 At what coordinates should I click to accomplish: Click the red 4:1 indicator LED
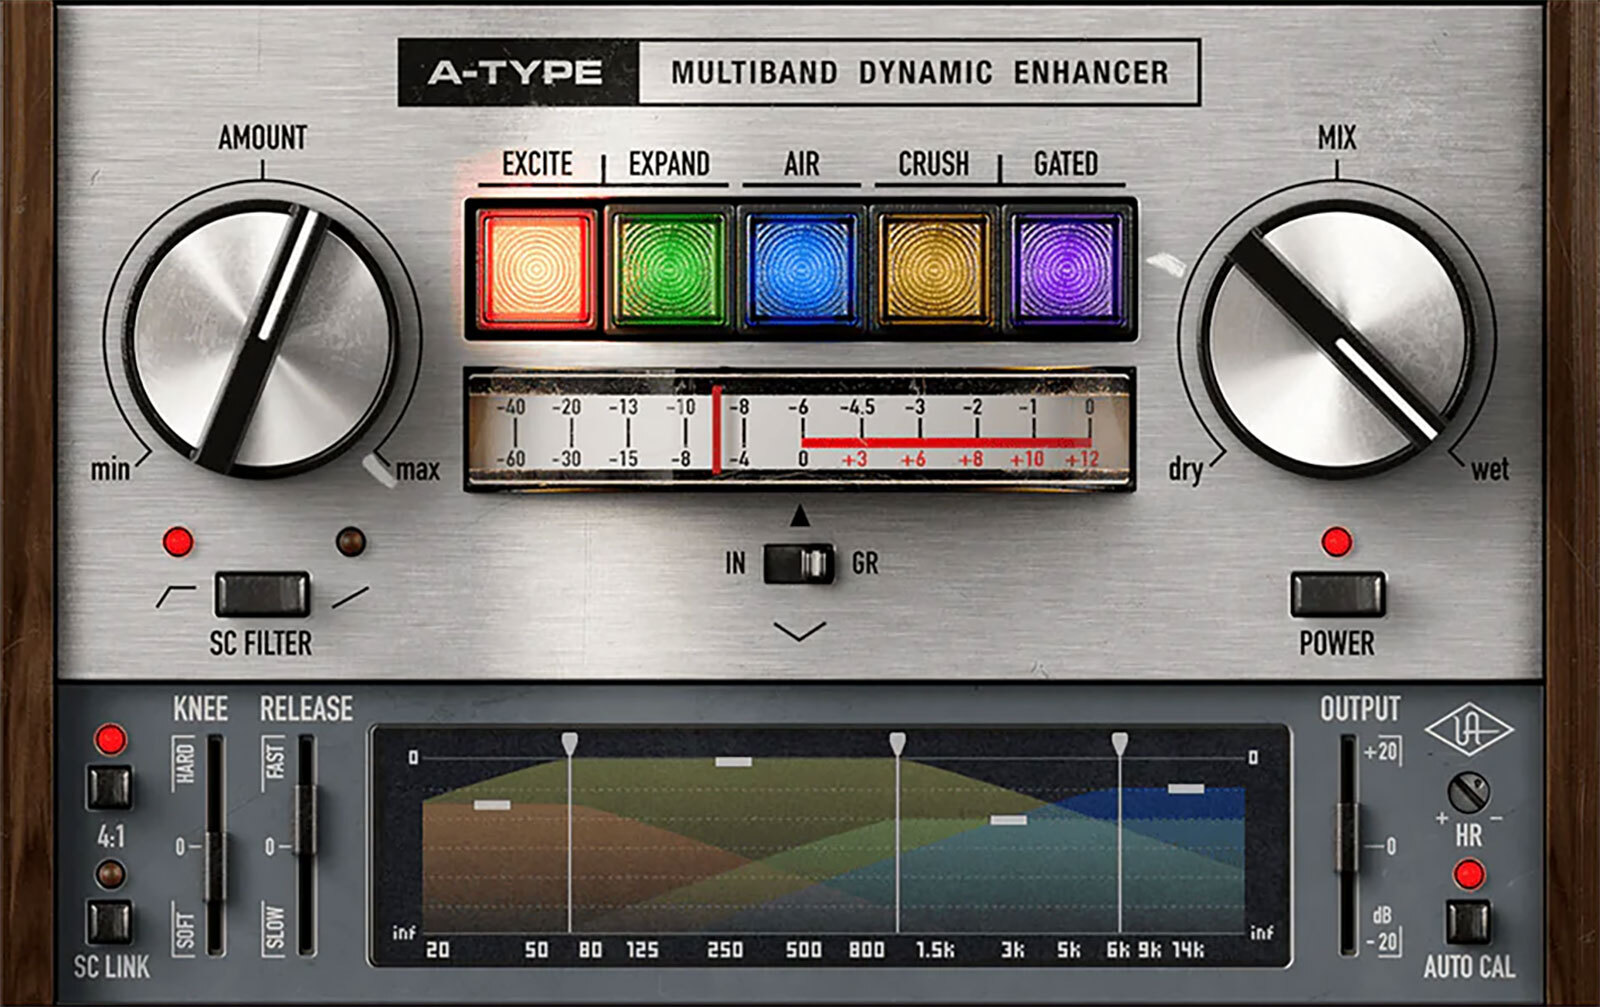pos(110,740)
